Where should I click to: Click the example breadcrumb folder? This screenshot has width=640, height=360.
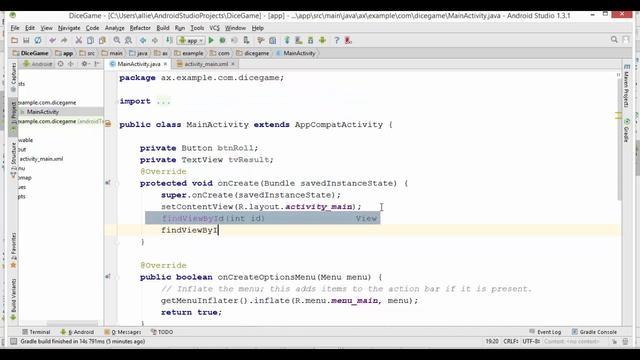tap(189, 53)
